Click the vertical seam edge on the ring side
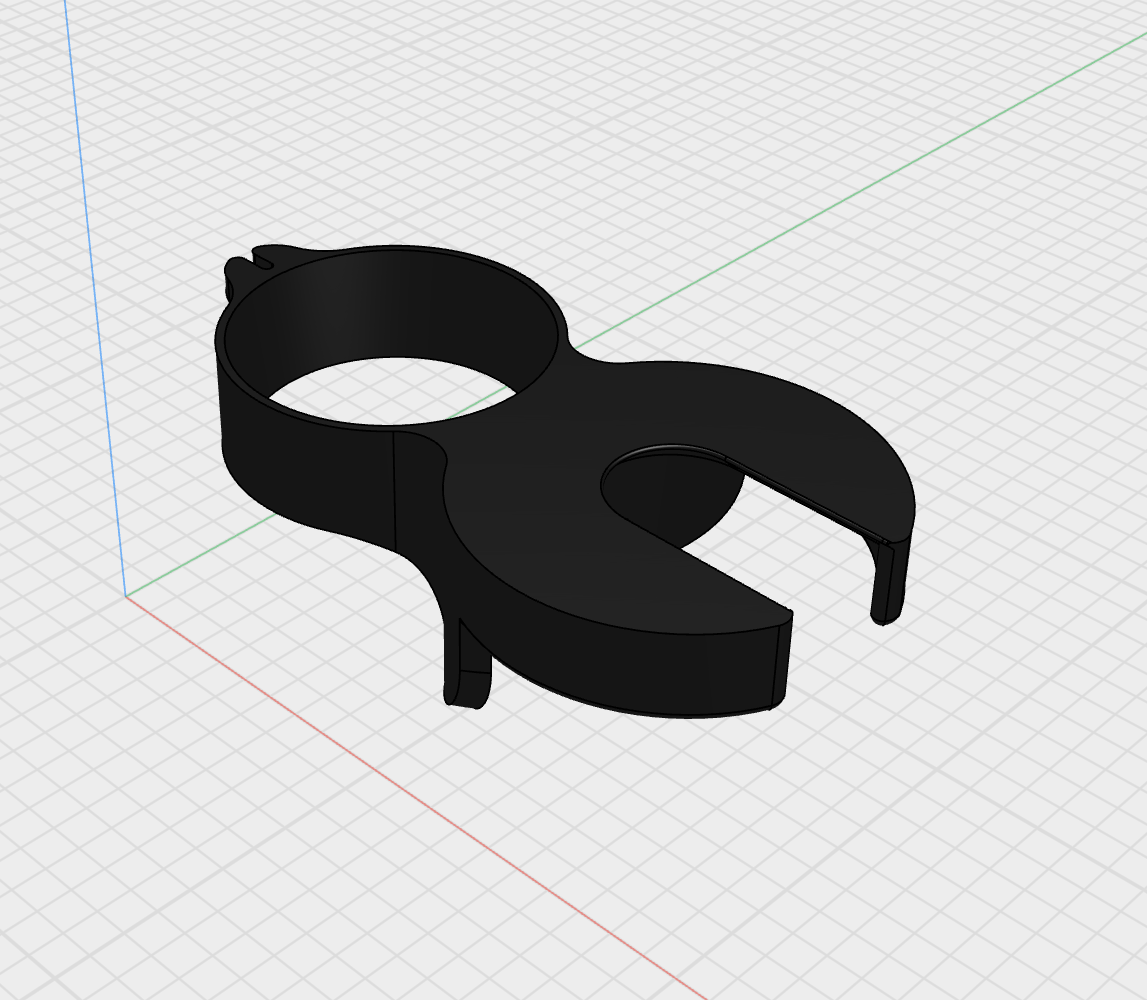 click(x=395, y=490)
